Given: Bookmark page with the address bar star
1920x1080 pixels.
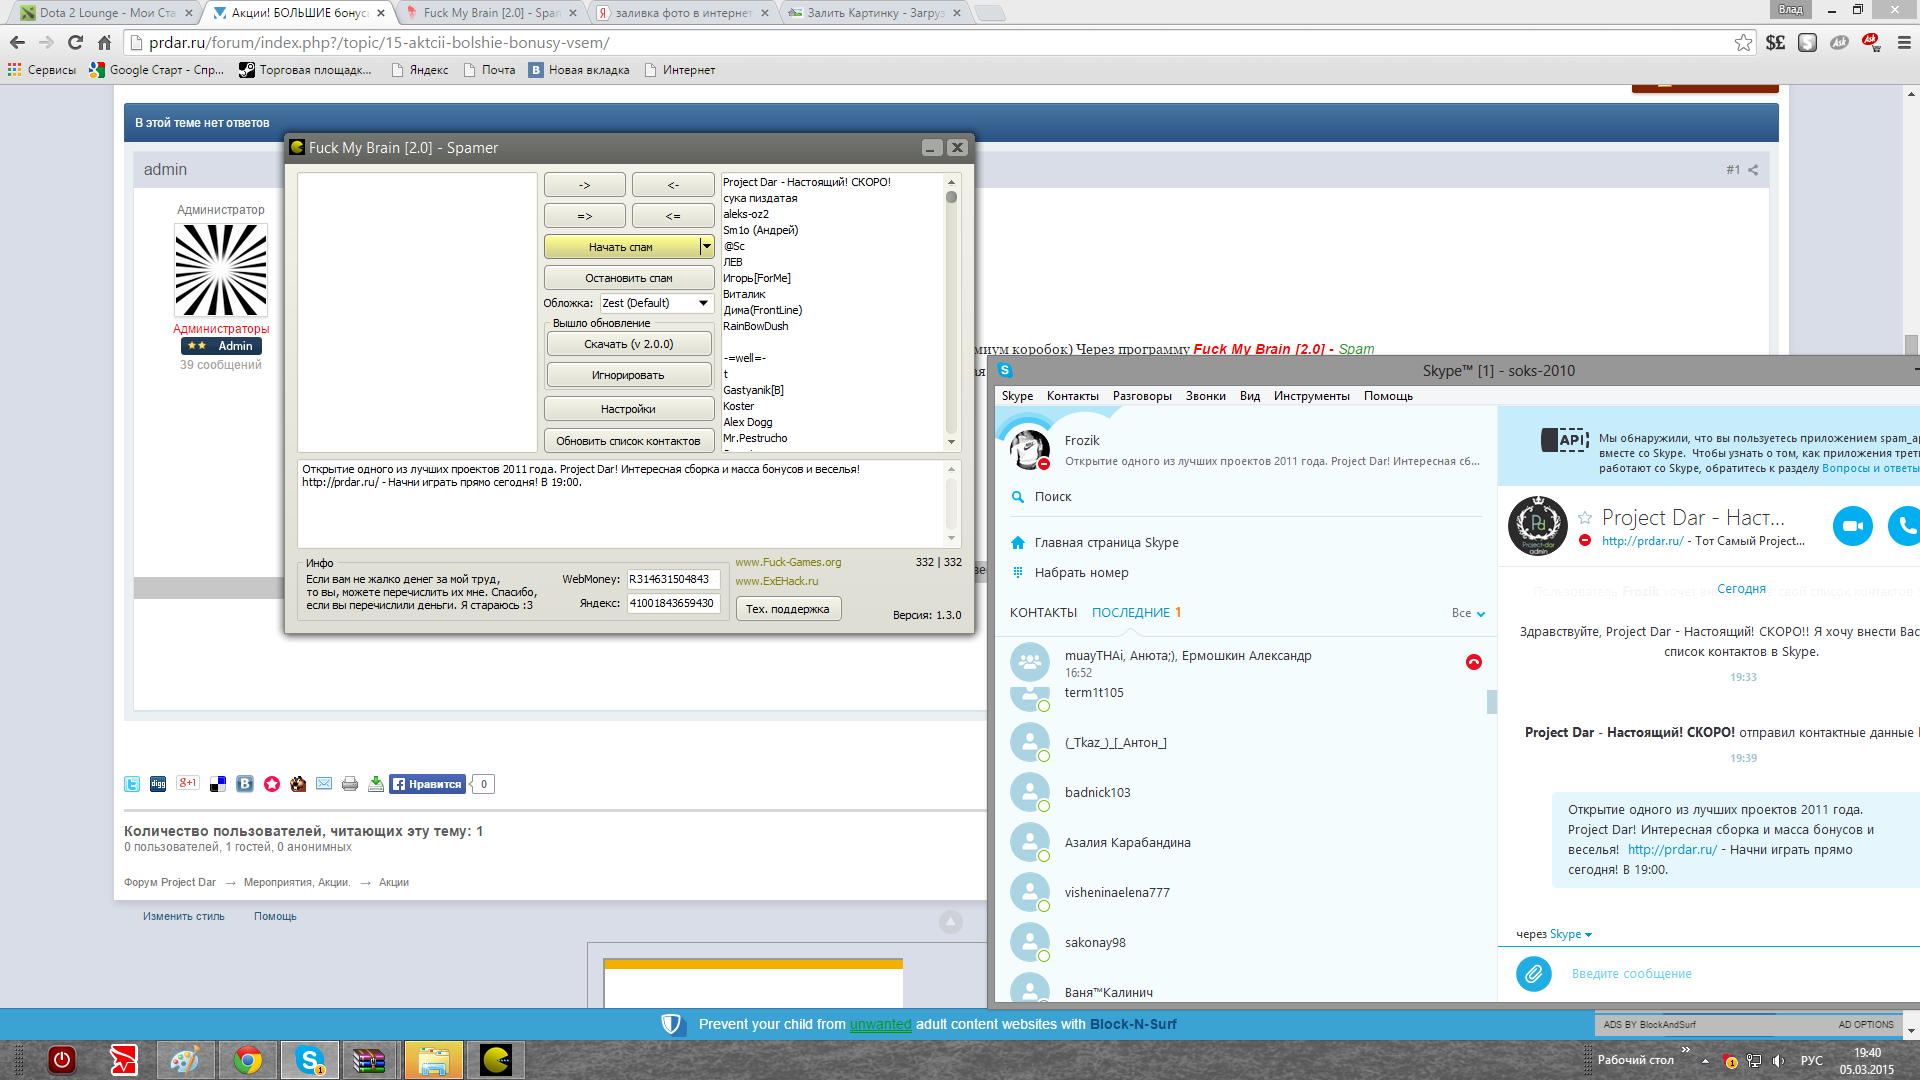Looking at the screenshot, I should [x=1743, y=42].
